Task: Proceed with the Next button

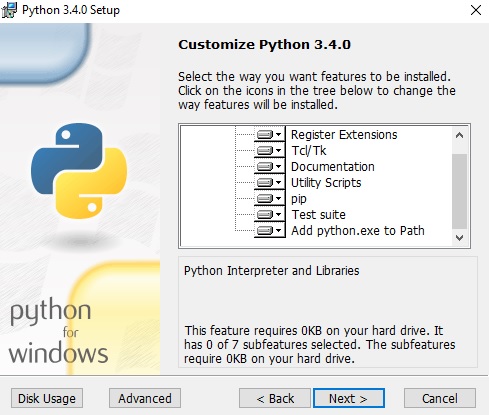Action: tap(349, 398)
